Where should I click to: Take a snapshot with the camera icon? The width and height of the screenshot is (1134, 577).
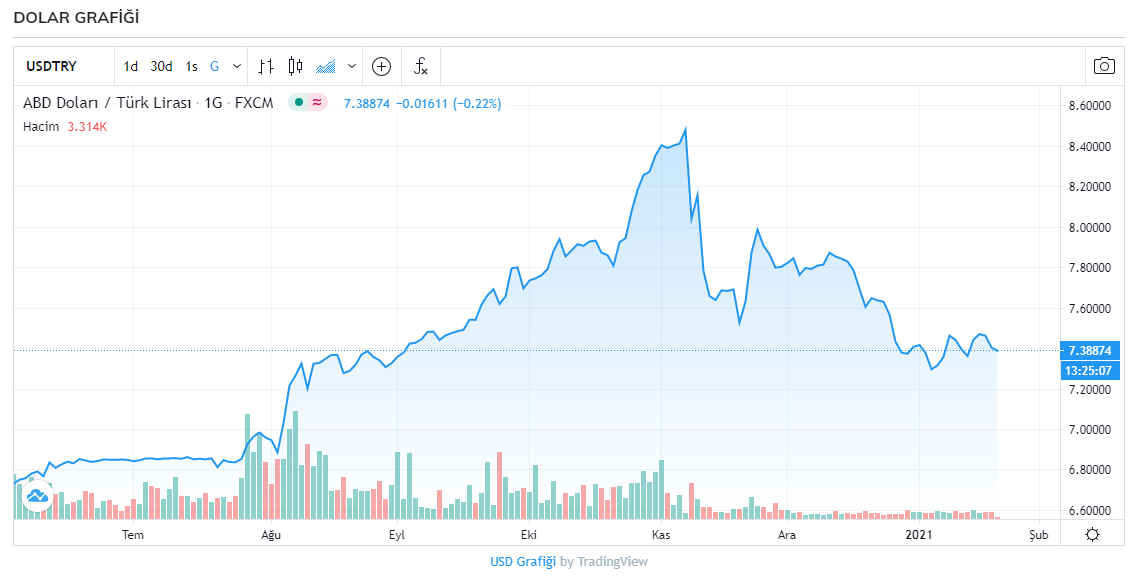pos(1104,66)
